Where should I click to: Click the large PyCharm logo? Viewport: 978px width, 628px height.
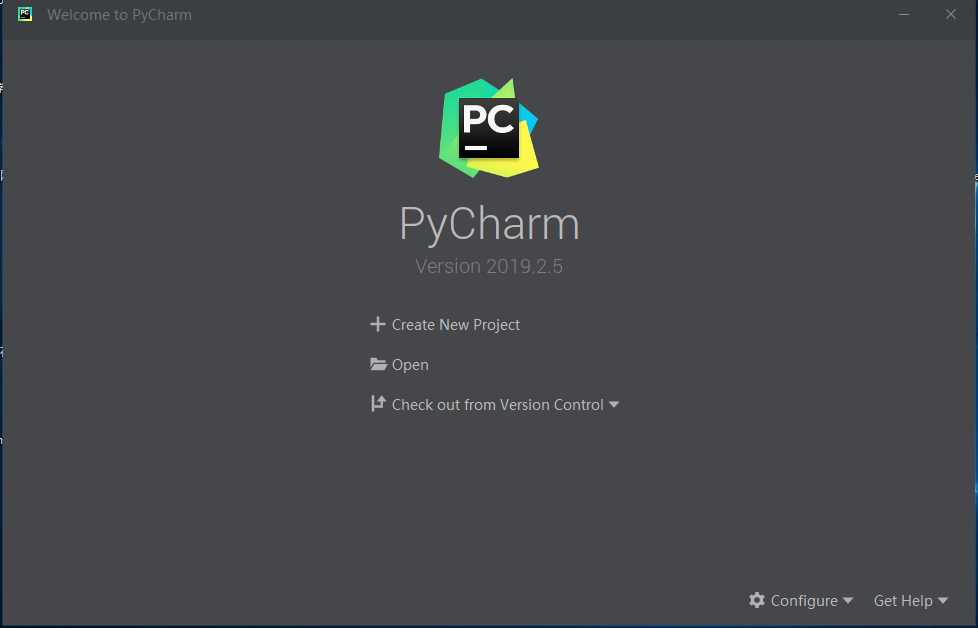tap(489, 128)
